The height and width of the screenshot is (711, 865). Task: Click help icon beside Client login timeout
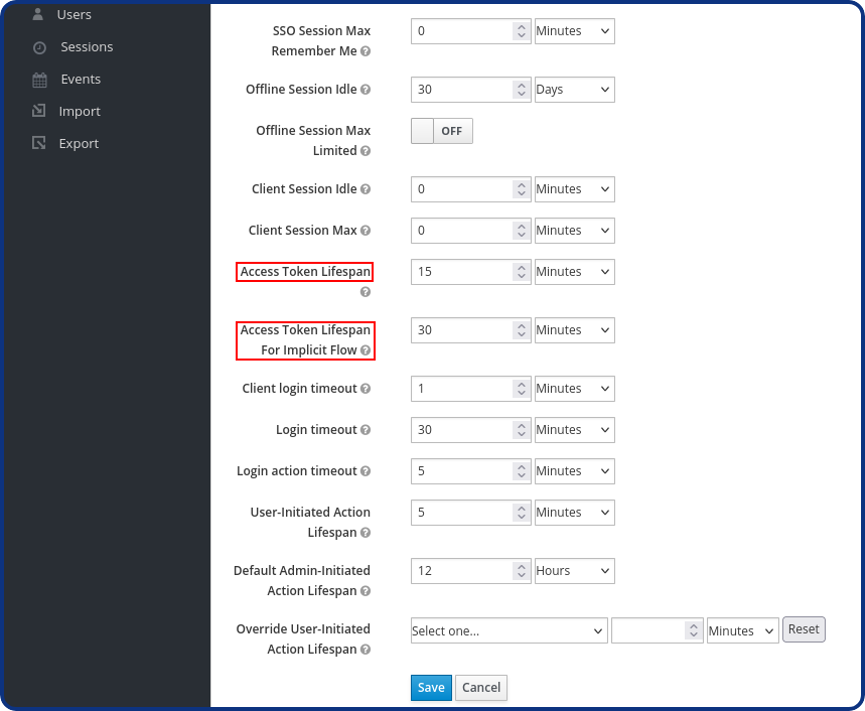tap(365, 389)
